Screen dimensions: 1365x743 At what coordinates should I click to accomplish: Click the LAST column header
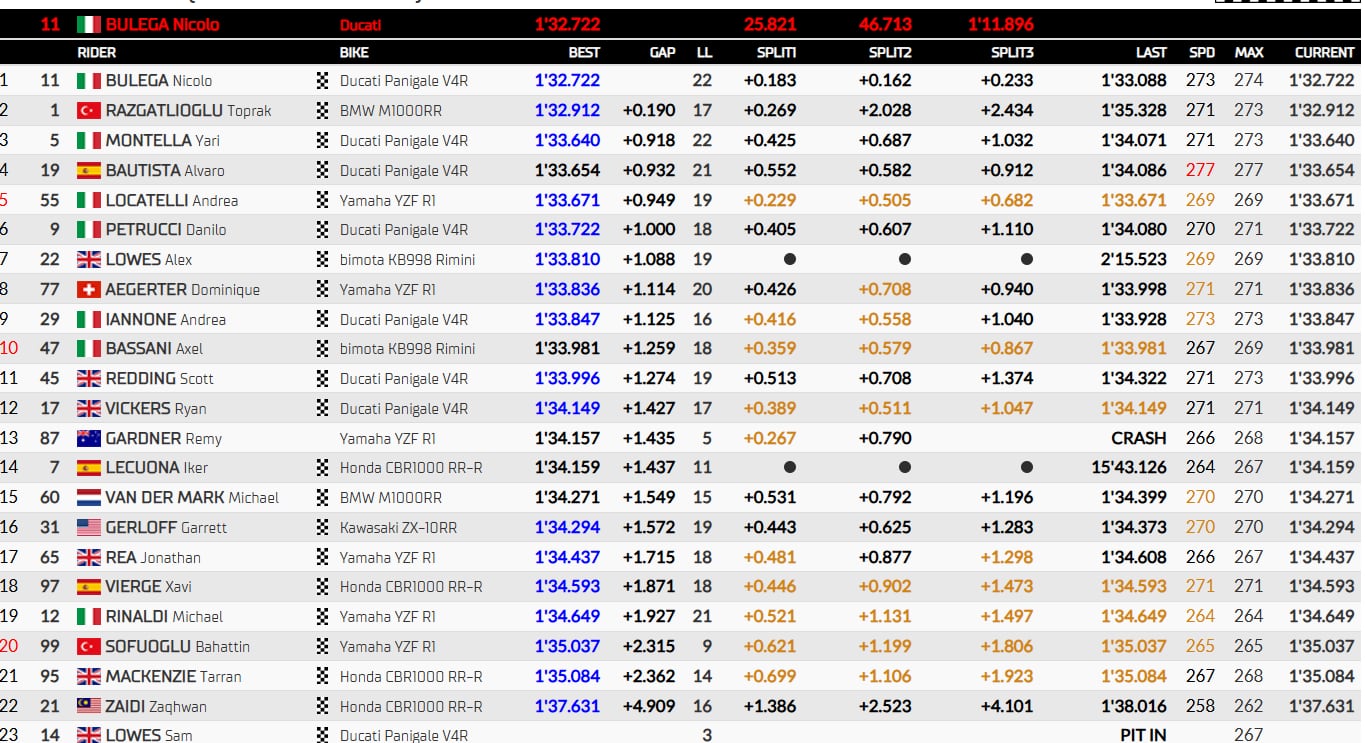pos(1152,52)
